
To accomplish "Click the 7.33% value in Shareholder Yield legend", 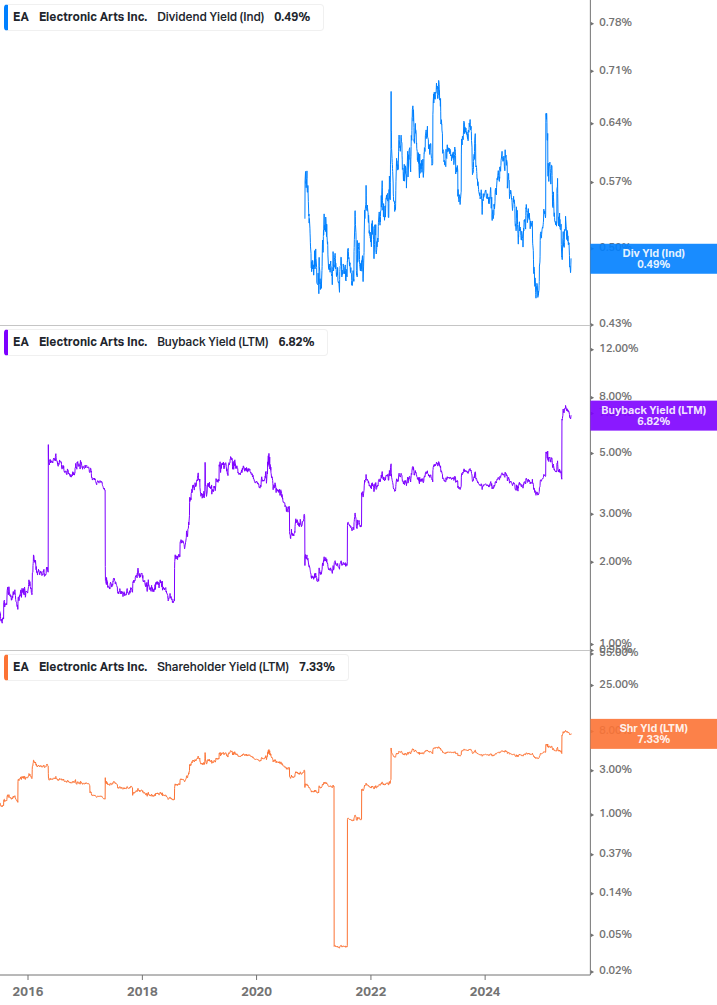I will tap(317, 667).
